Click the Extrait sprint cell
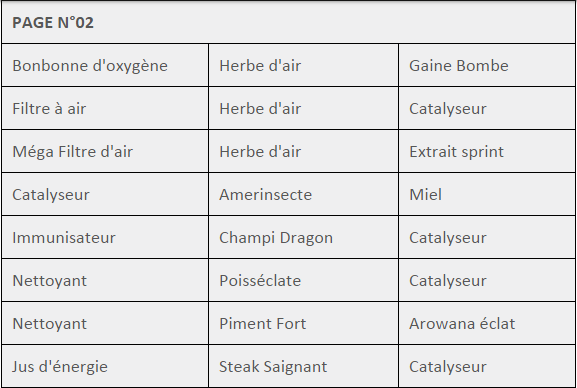Screen dimensions: 577x388 click(487, 151)
